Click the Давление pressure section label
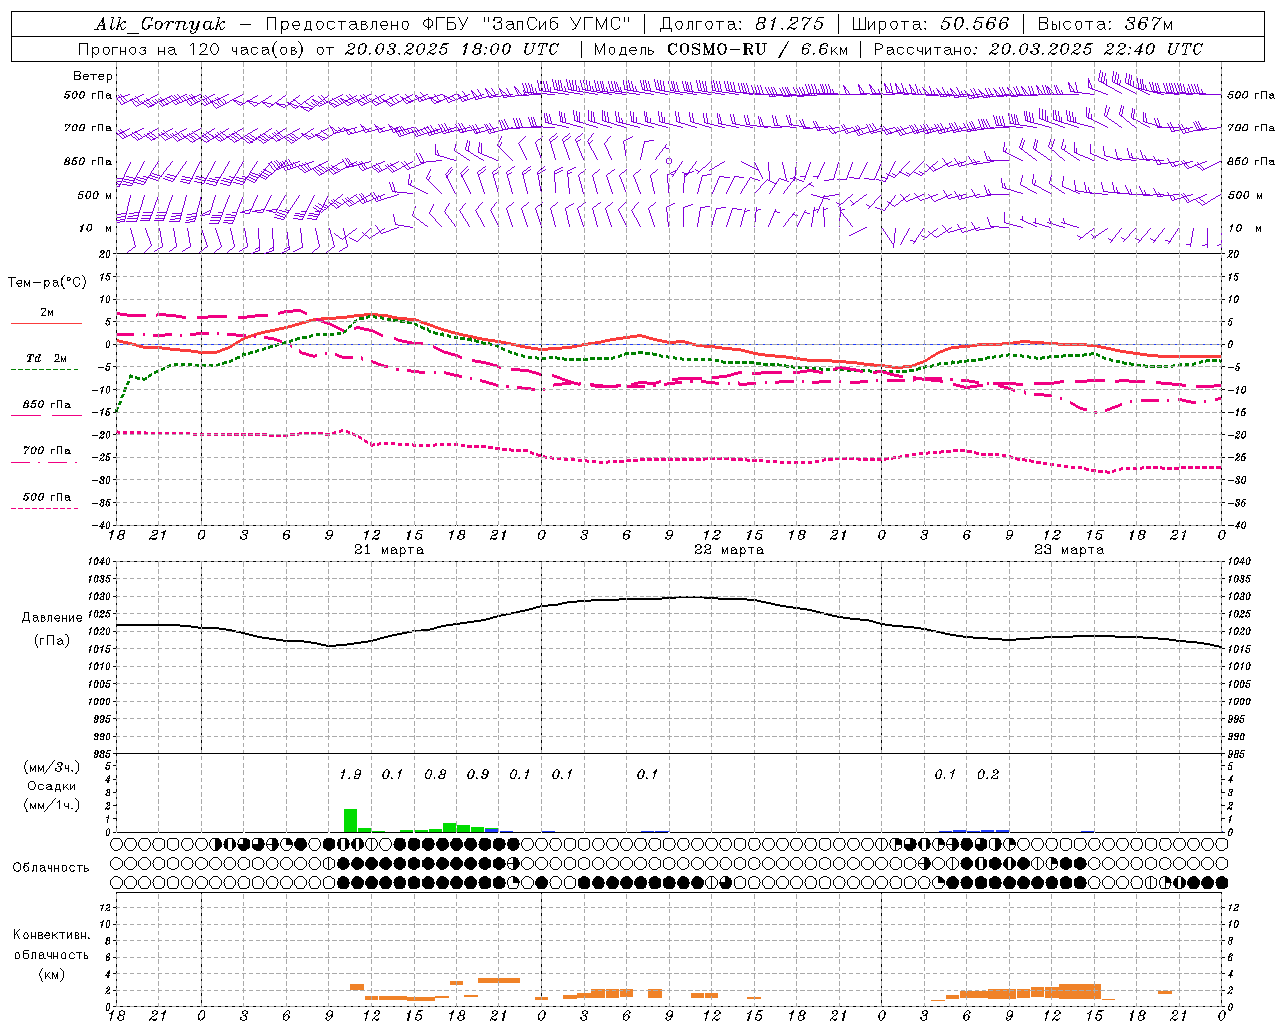Image resolution: width=1280 pixels, height=1024 pixels. (x=51, y=618)
